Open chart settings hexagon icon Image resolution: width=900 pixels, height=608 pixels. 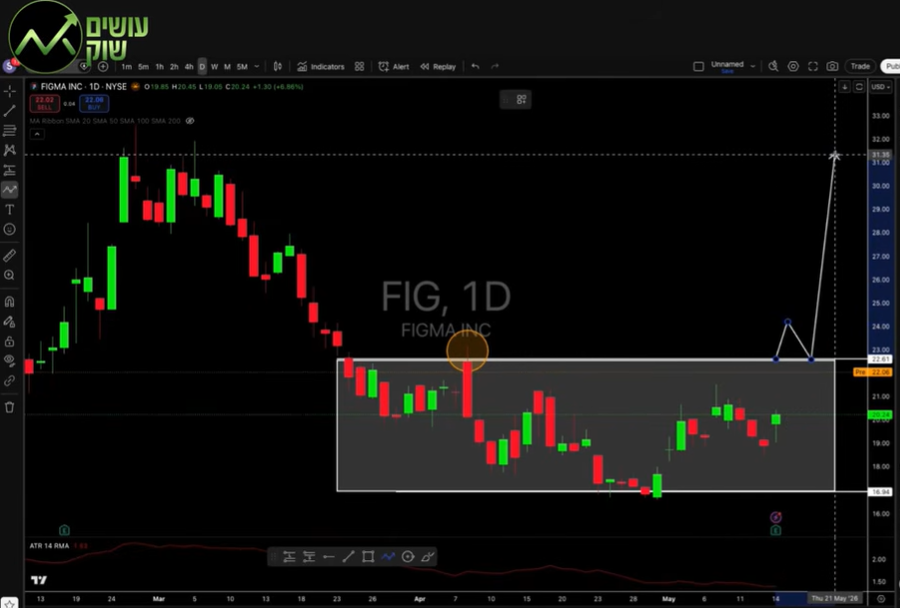tap(793, 67)
